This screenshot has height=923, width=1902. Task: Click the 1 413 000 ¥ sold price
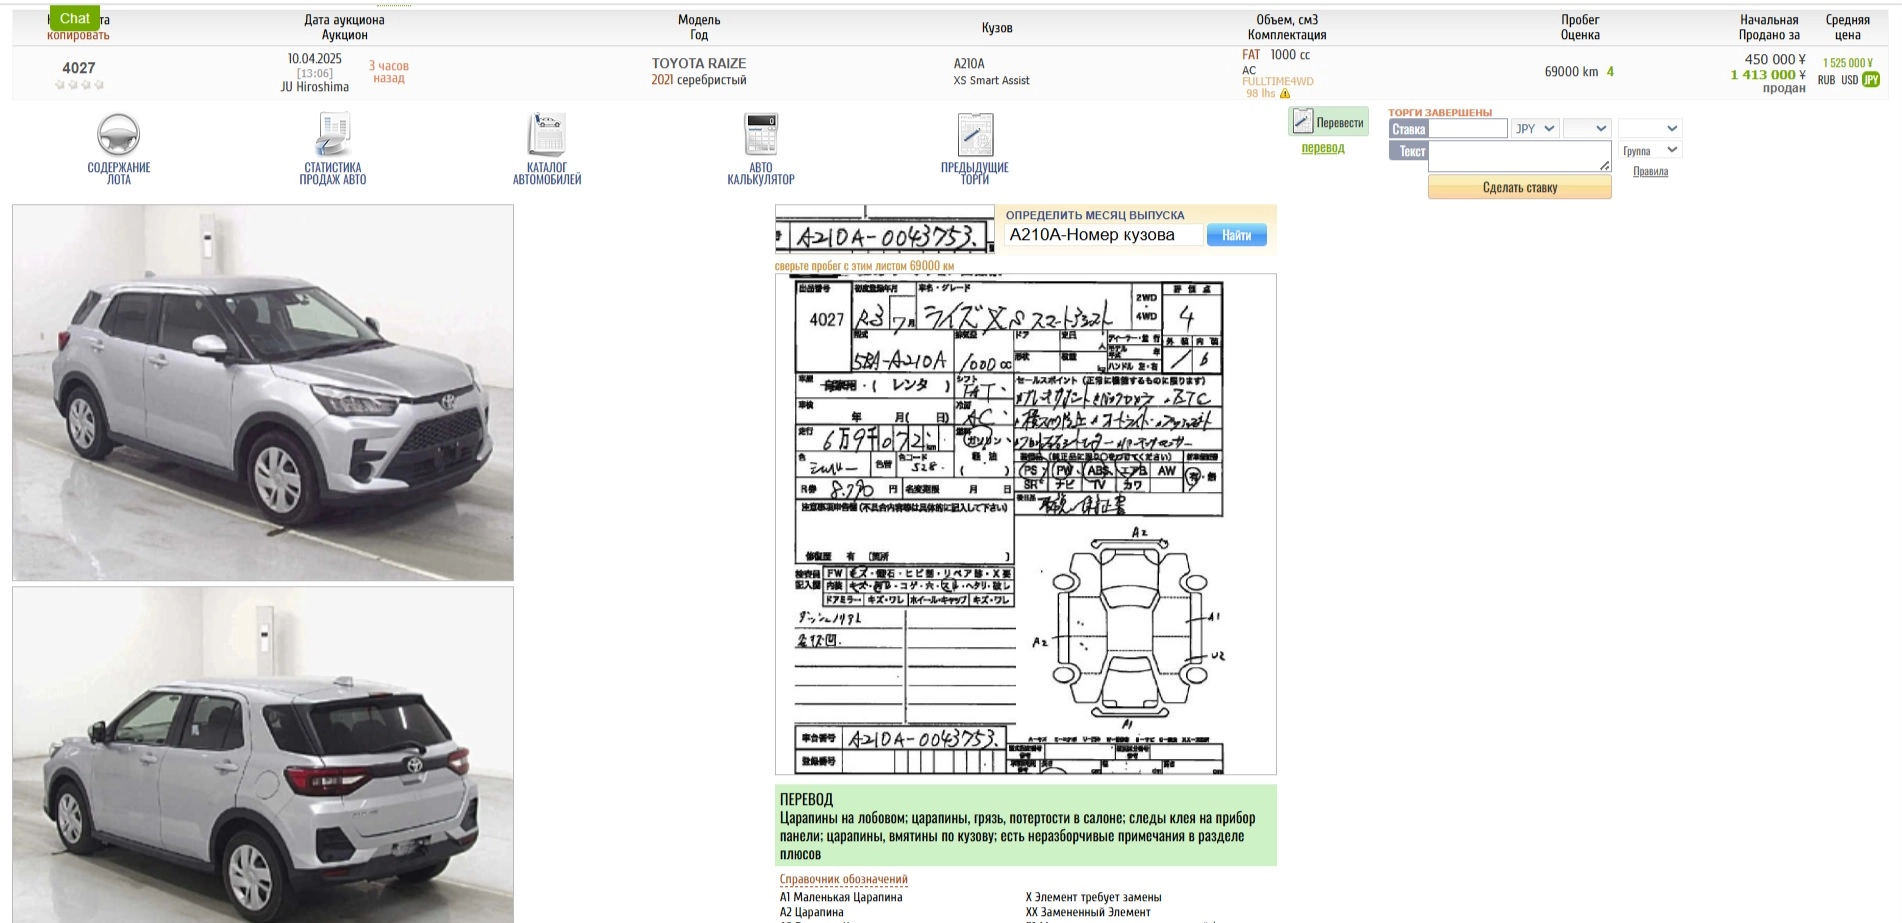[x=1768, y=74]
